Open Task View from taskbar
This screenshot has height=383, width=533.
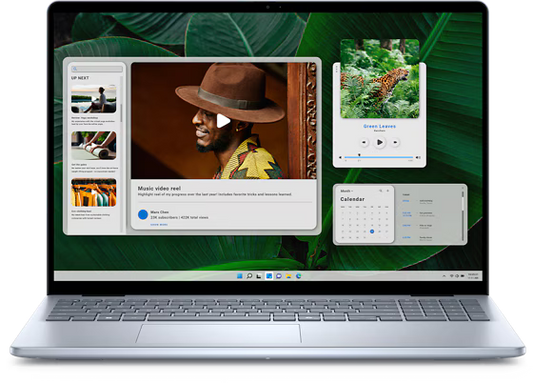(259, 276)
